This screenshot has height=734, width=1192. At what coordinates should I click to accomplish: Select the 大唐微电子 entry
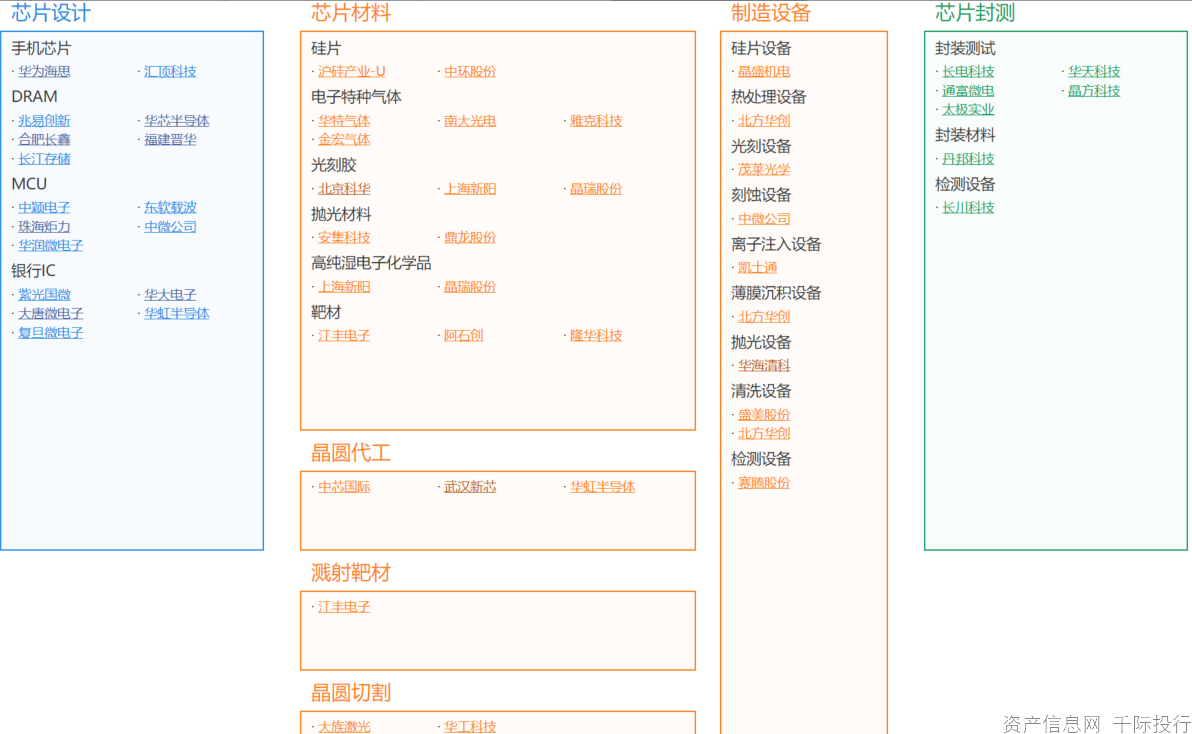coord(50,314)
